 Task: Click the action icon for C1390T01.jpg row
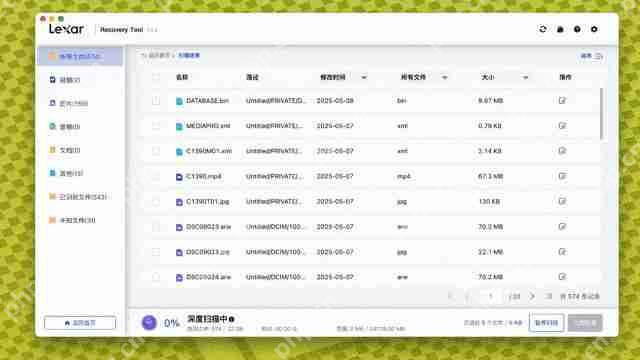[562, 201]
